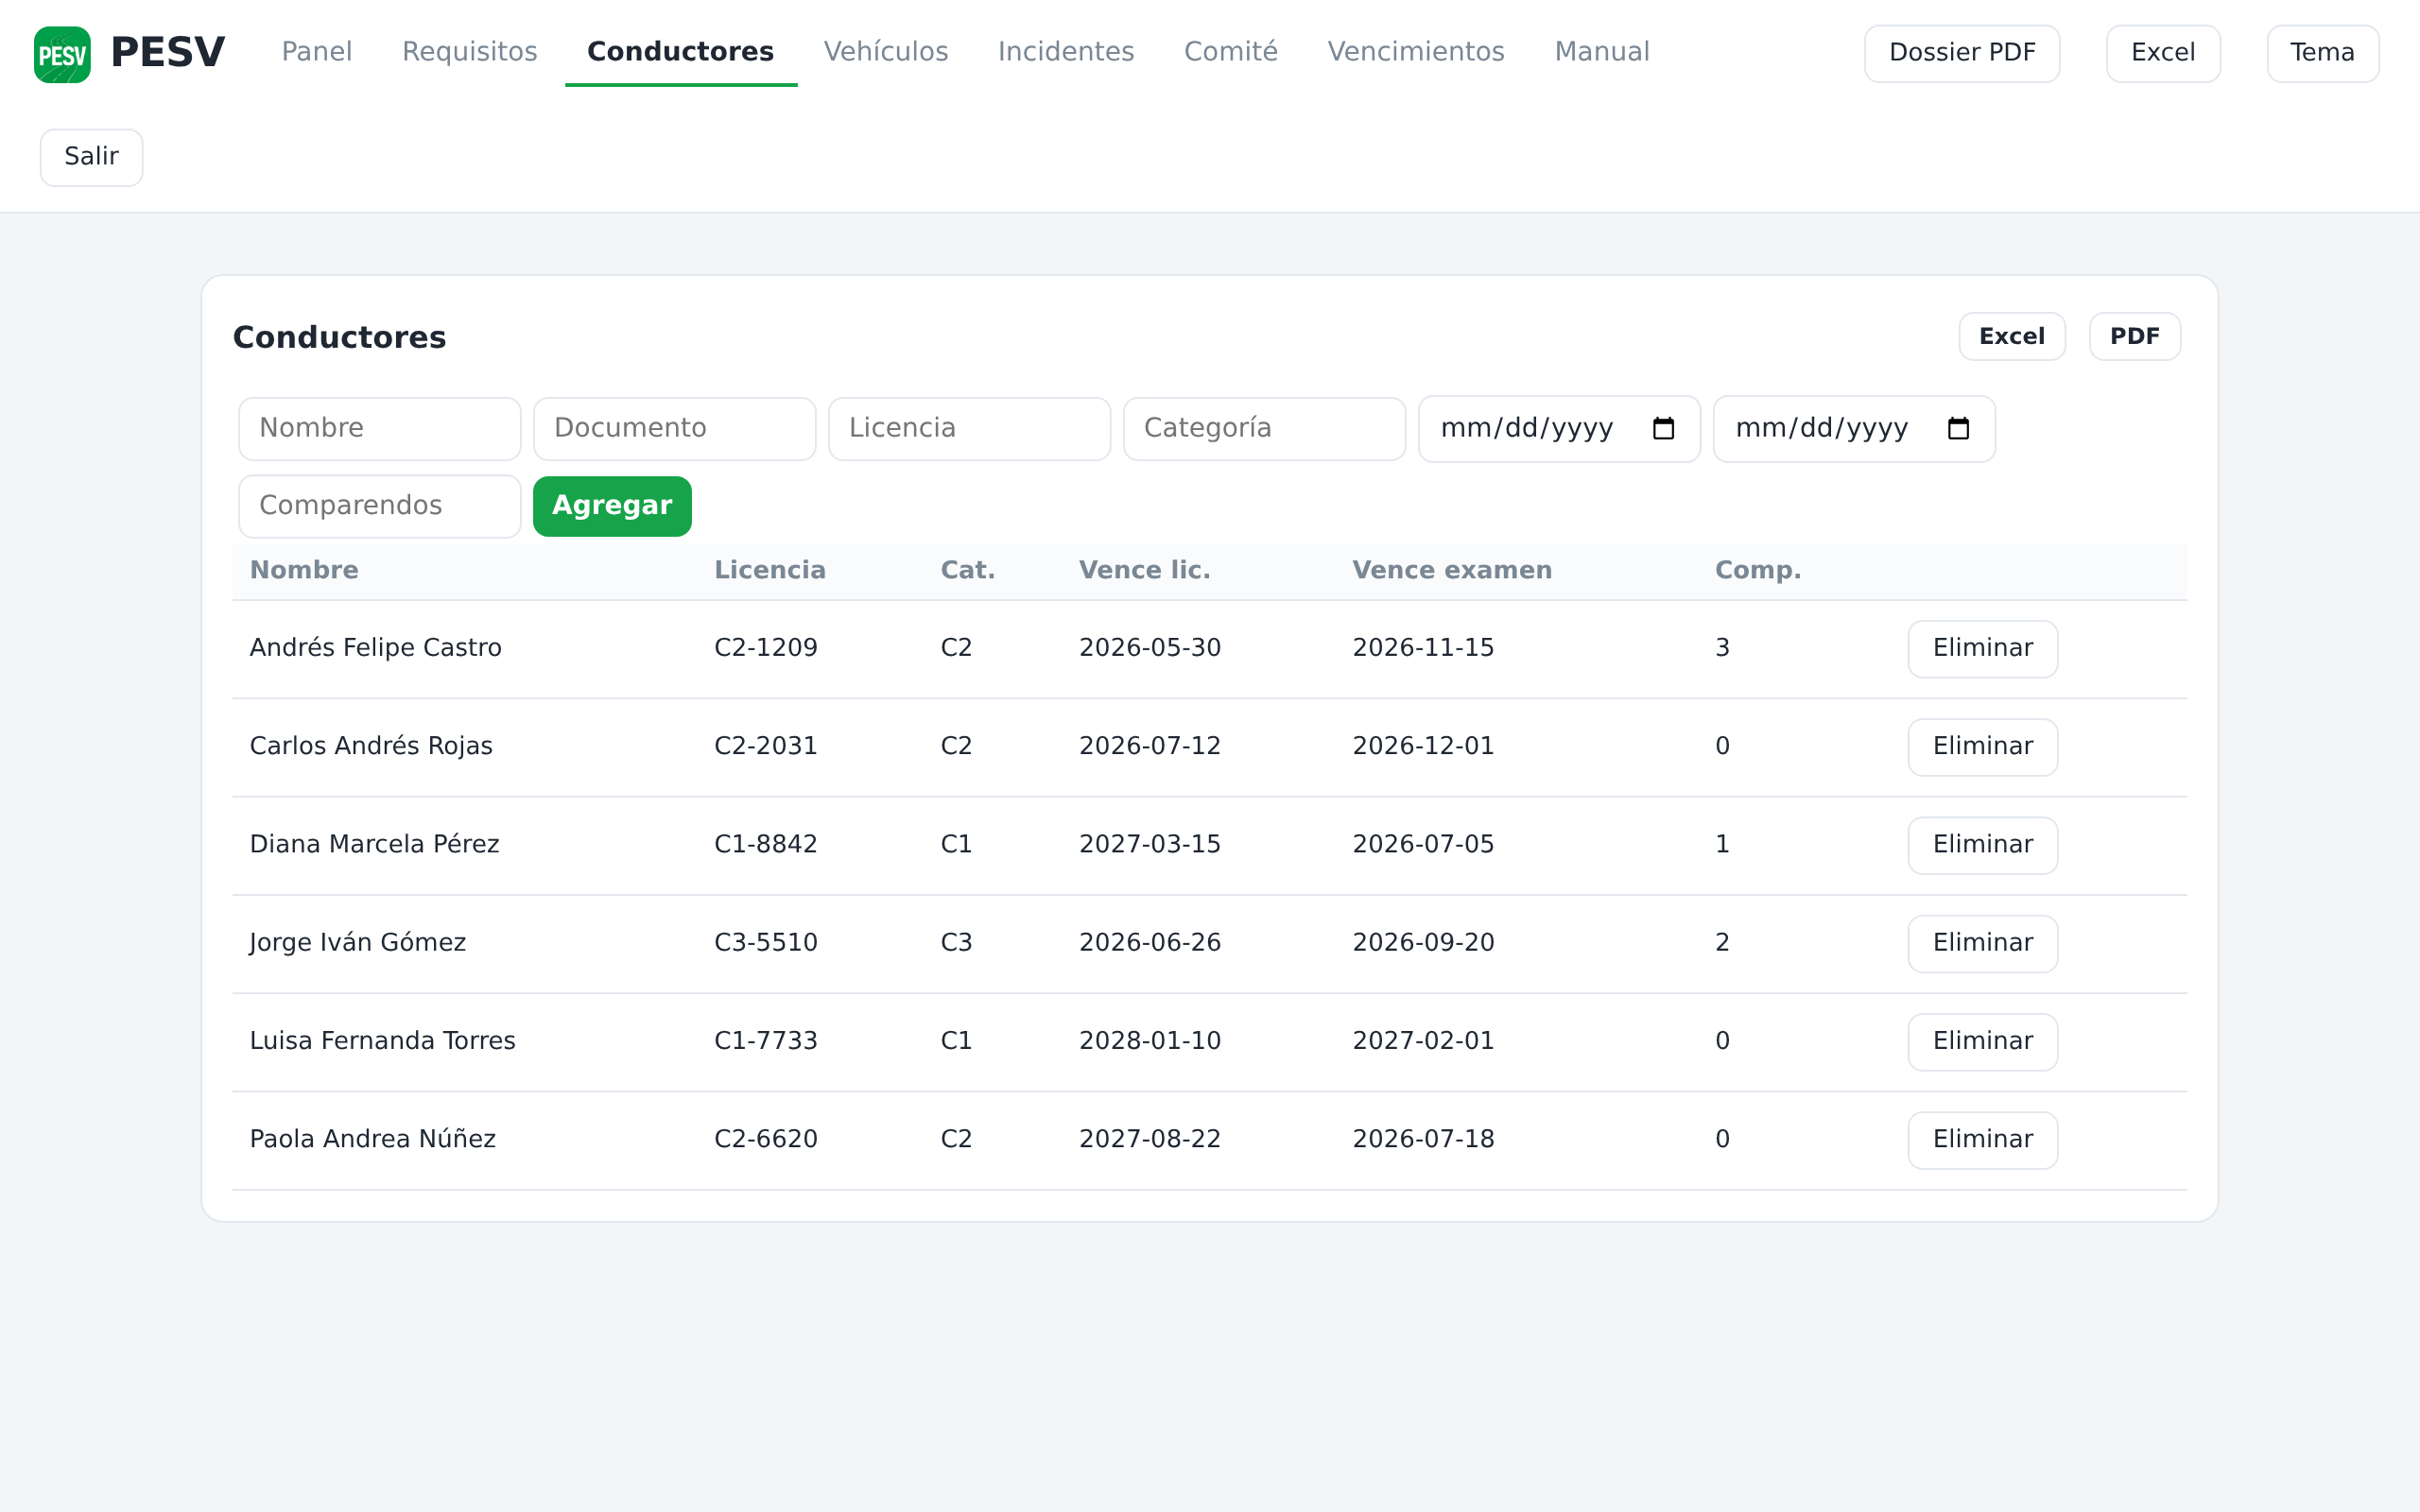Open the Panel tab
Screen dimensions: 2420x1512
(316, 52)
